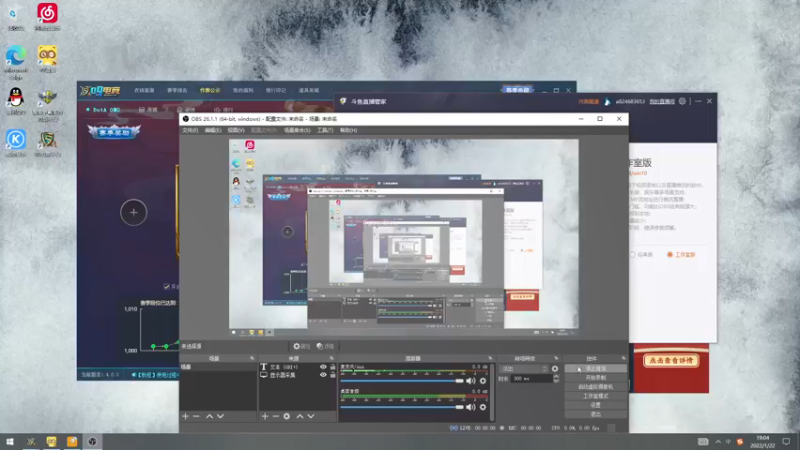Select the 文本 (GDI+) source row
This screenshot has width=800, height=450.
(297, 367)
